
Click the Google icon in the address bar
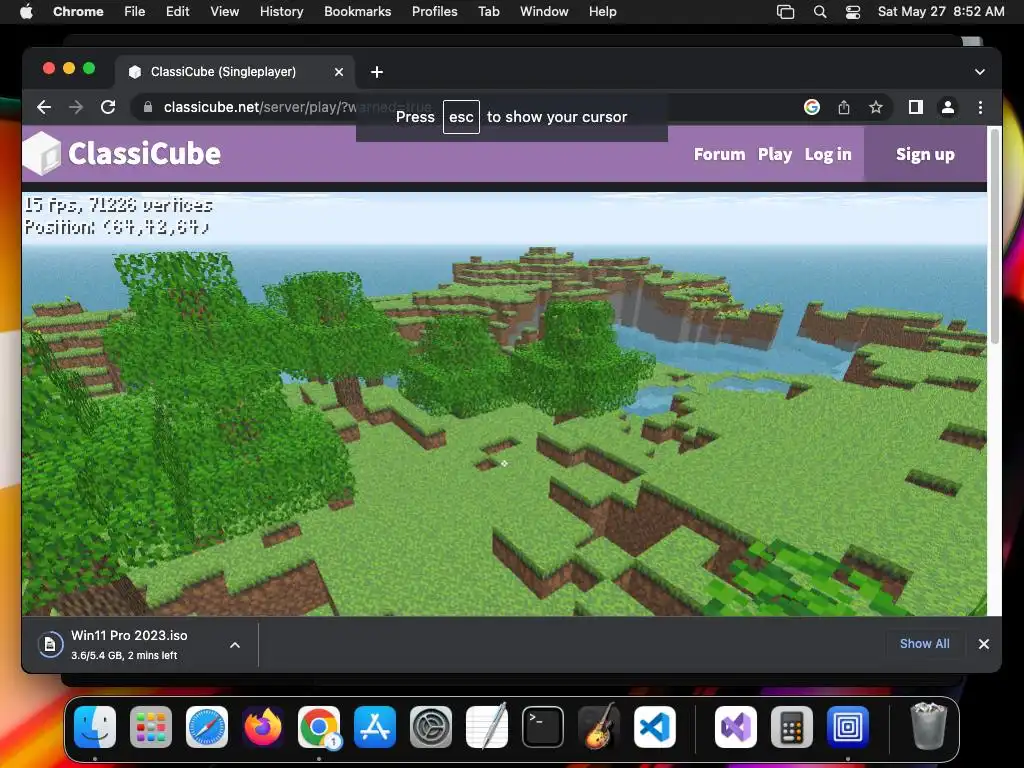pos(812,107)
